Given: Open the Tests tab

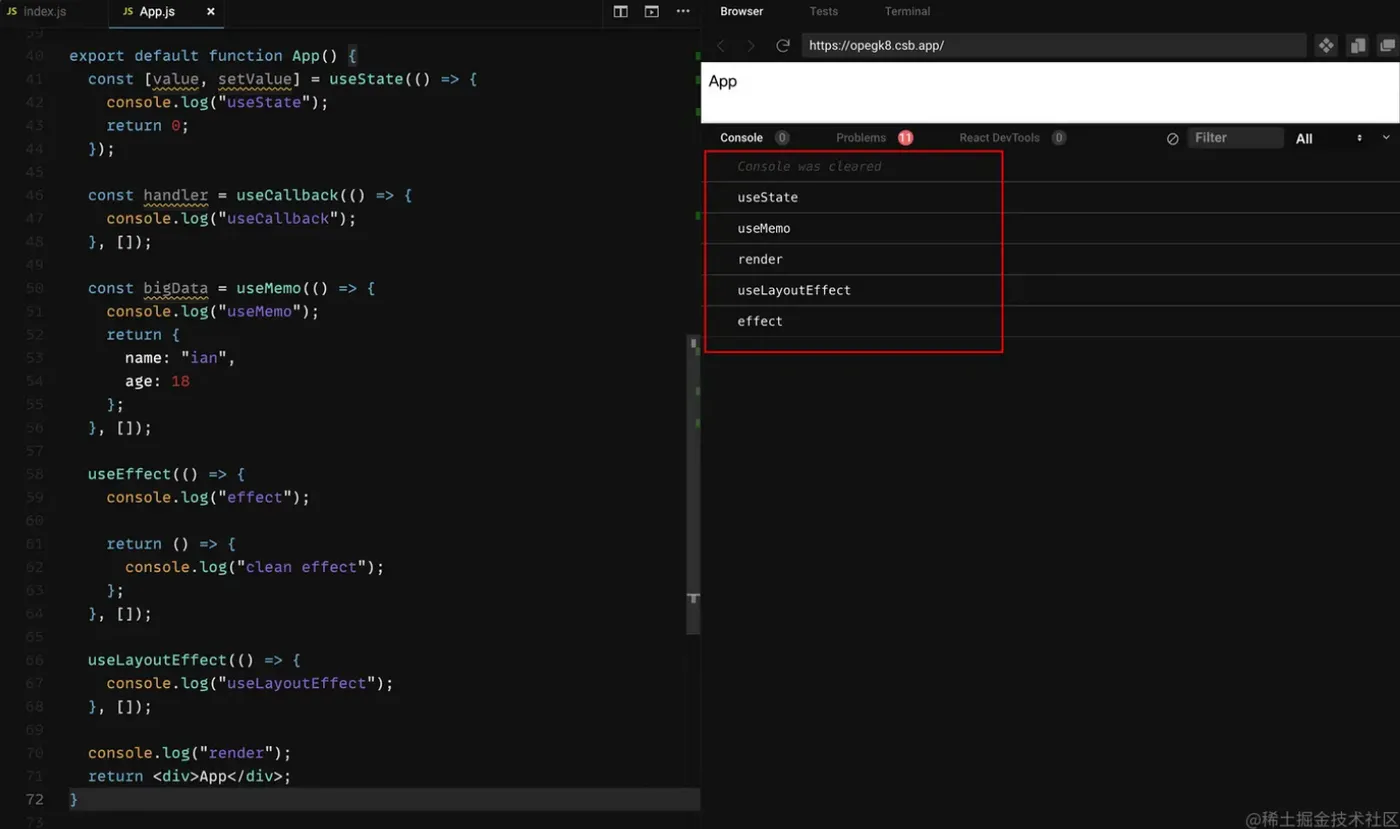Looking at the screenshot, I should [x=824, y=12].
